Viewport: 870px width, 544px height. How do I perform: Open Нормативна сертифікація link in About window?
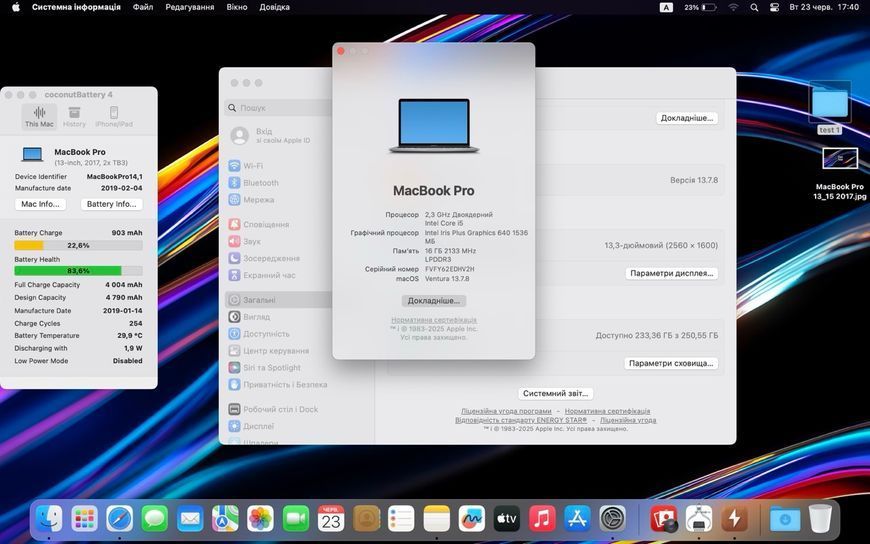(434, 320)
